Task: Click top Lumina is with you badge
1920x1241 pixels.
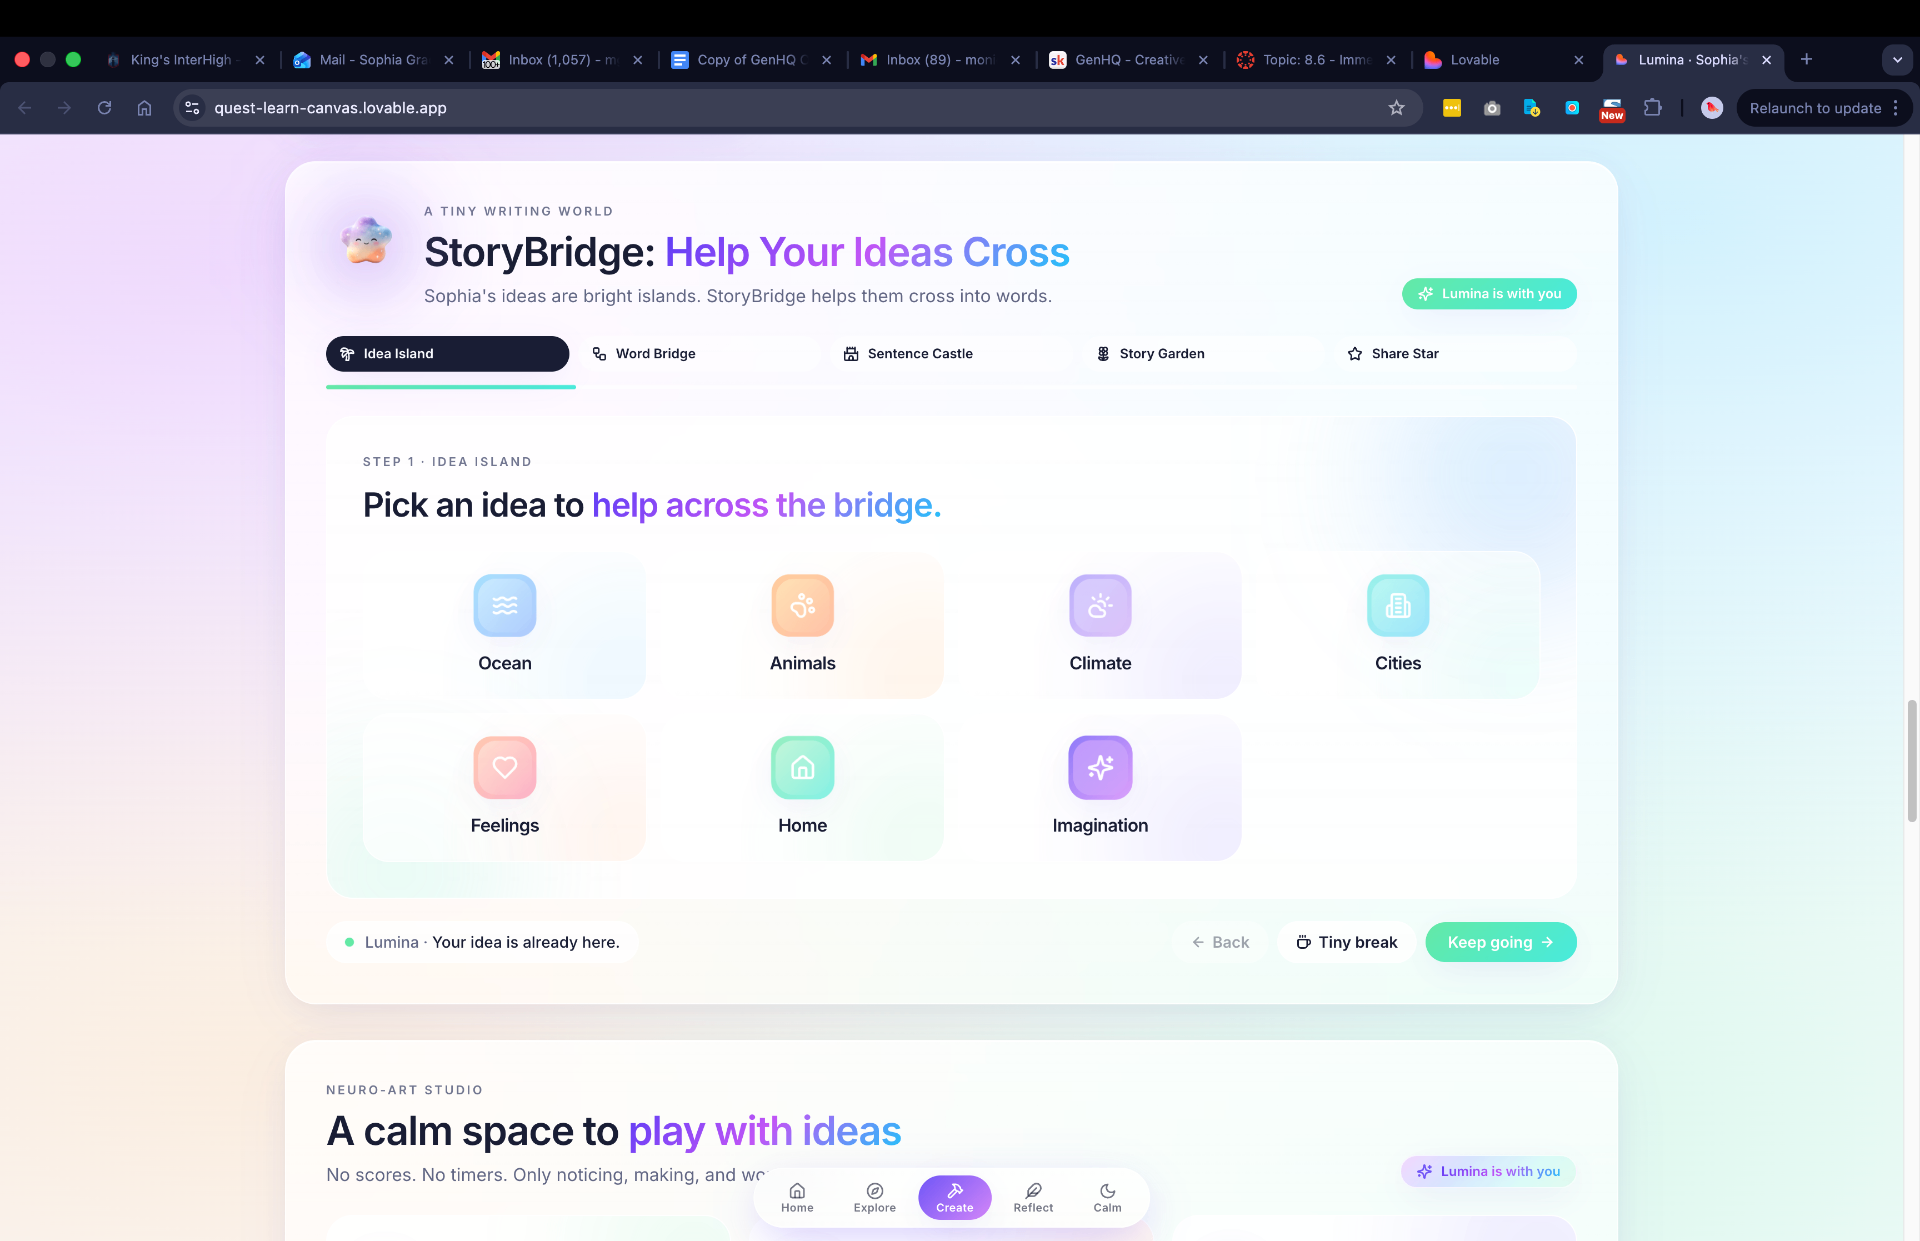Action: click(x=1489, y=294)
